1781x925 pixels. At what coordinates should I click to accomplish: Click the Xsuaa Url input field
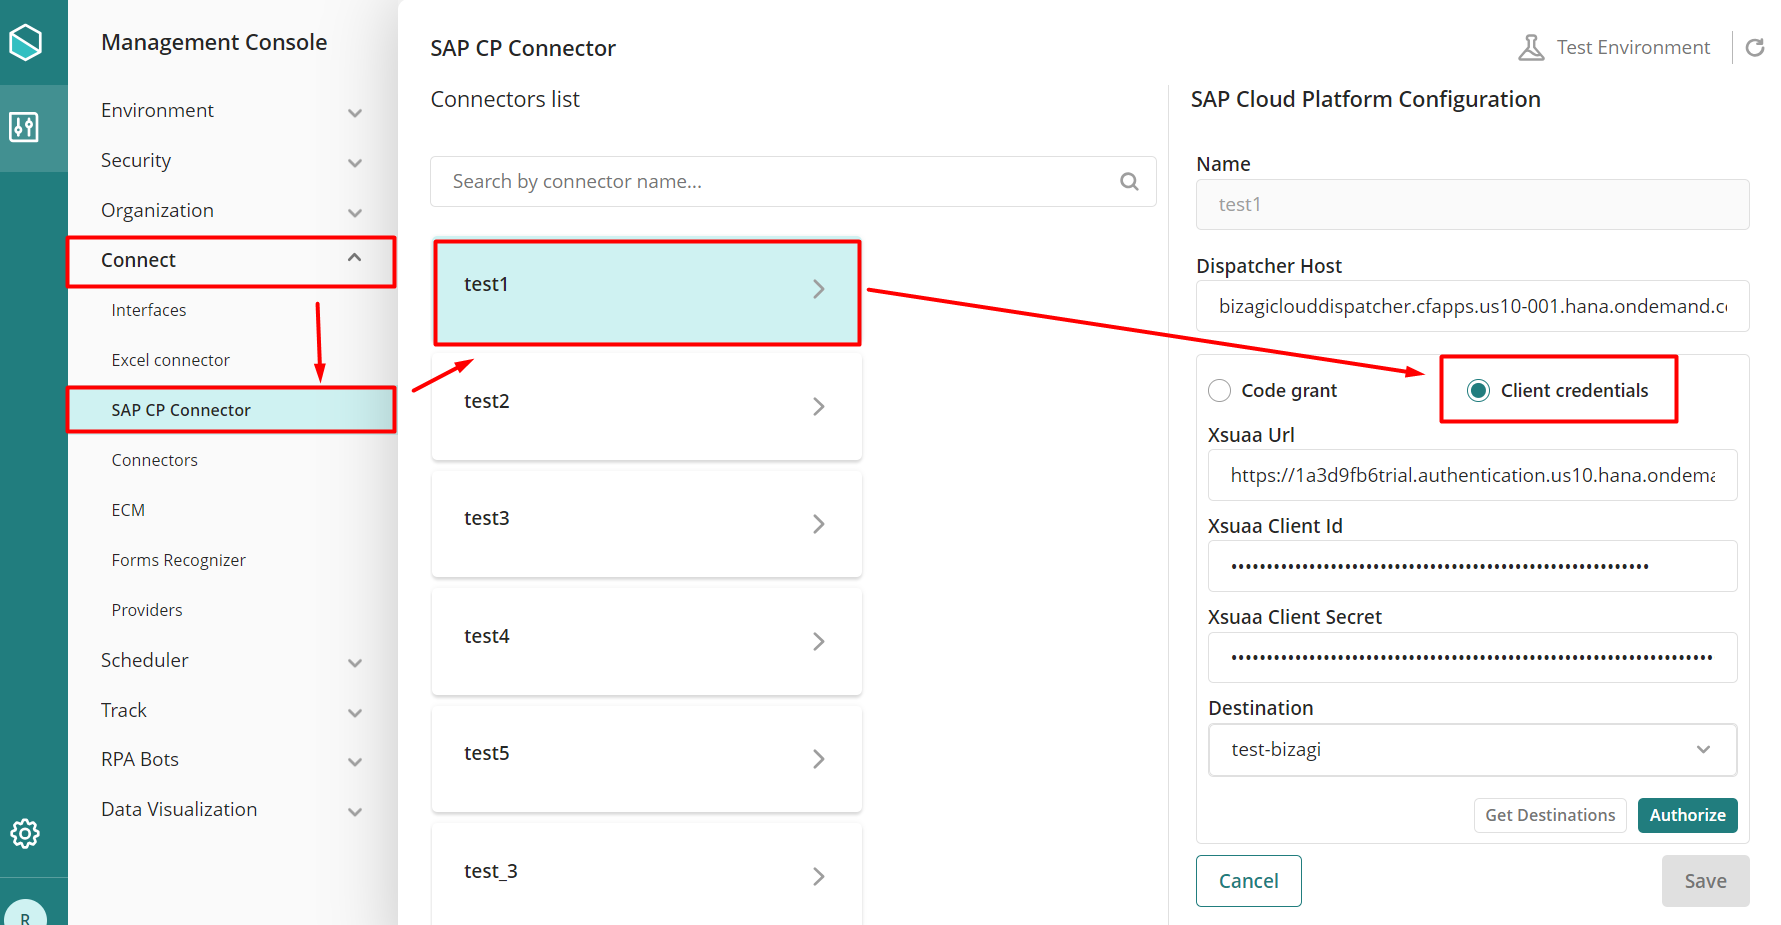1472,475
